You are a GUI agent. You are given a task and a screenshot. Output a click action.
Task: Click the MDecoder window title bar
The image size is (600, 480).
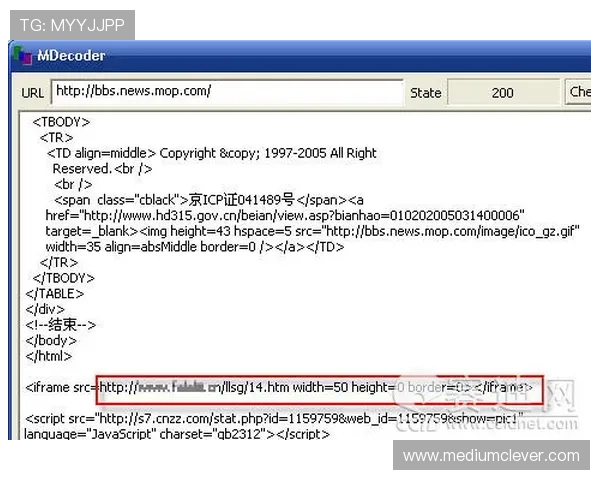tap(300, 56)
